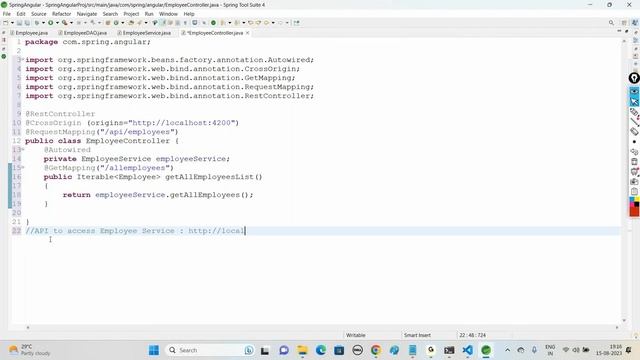Click the trash bin annotation icon

634,162
